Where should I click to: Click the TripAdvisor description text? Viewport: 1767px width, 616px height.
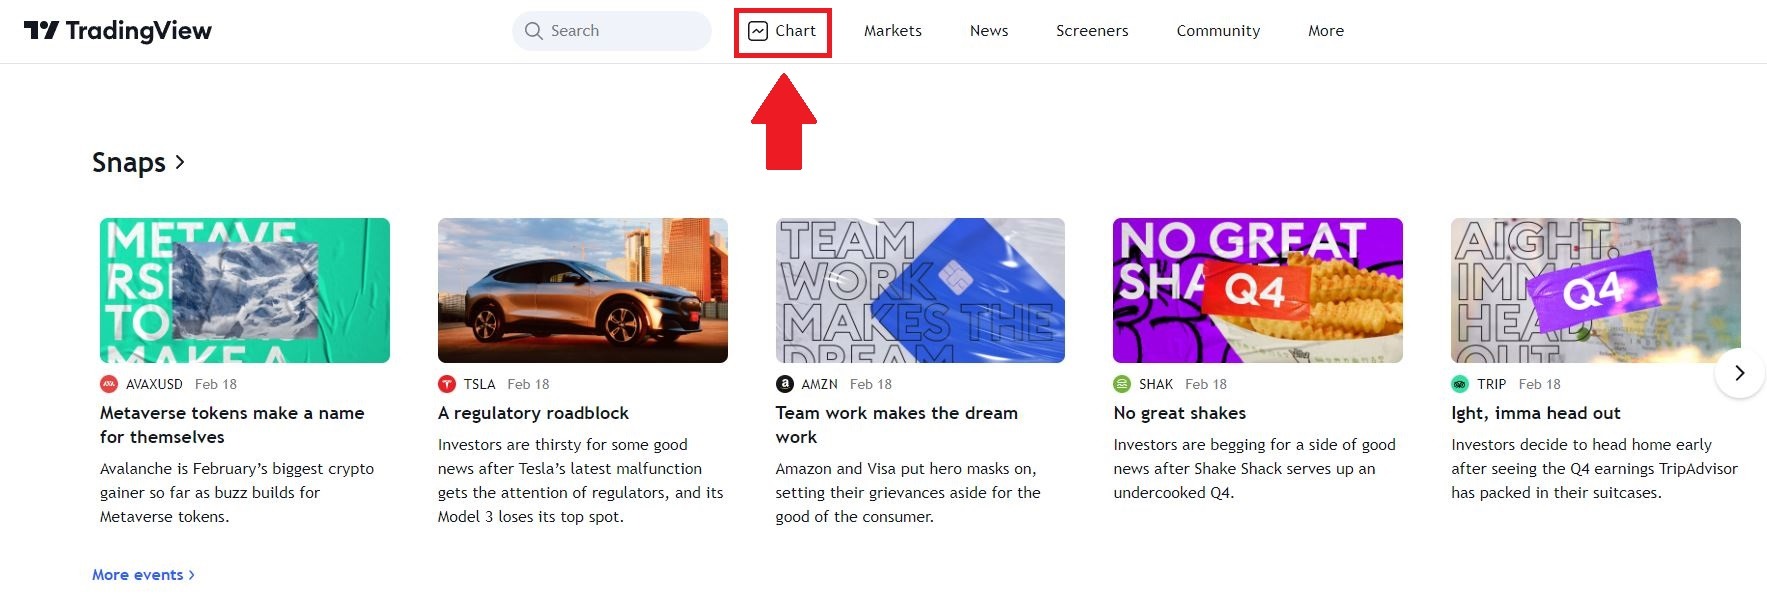pyautogui.click(x=1595, y=469)
